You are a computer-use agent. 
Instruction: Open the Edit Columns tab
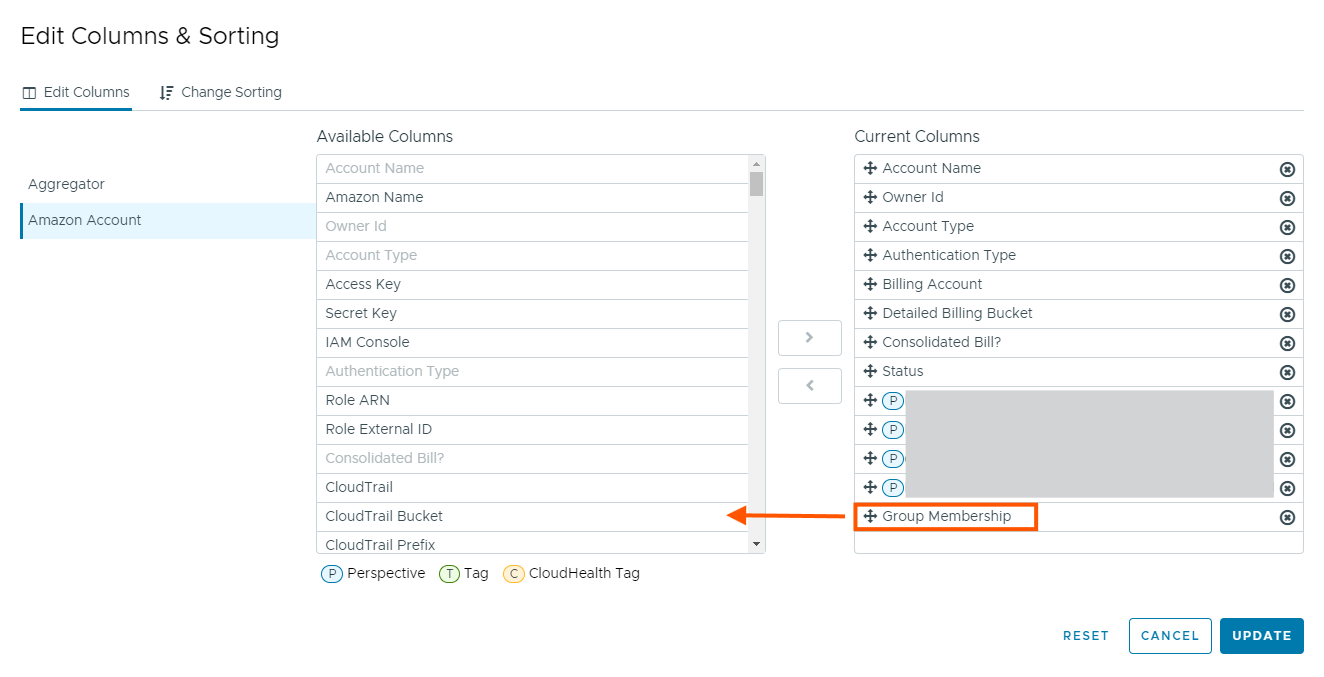click(76, 92)
